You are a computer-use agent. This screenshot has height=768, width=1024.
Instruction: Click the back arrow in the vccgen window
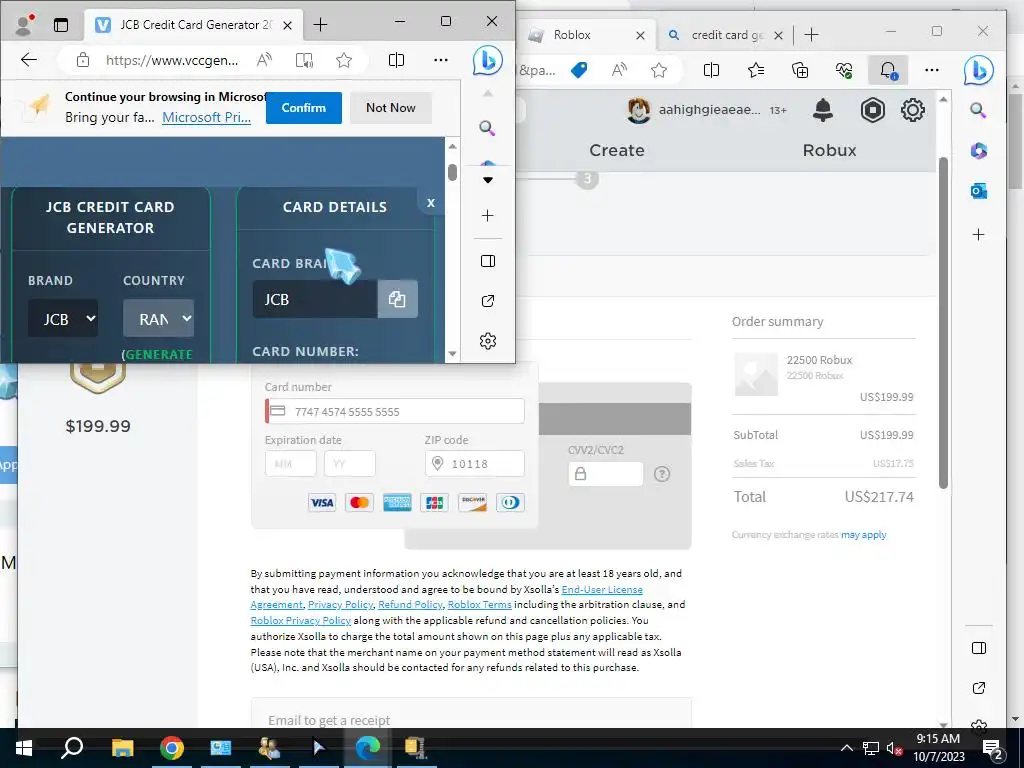coord(29,60)
